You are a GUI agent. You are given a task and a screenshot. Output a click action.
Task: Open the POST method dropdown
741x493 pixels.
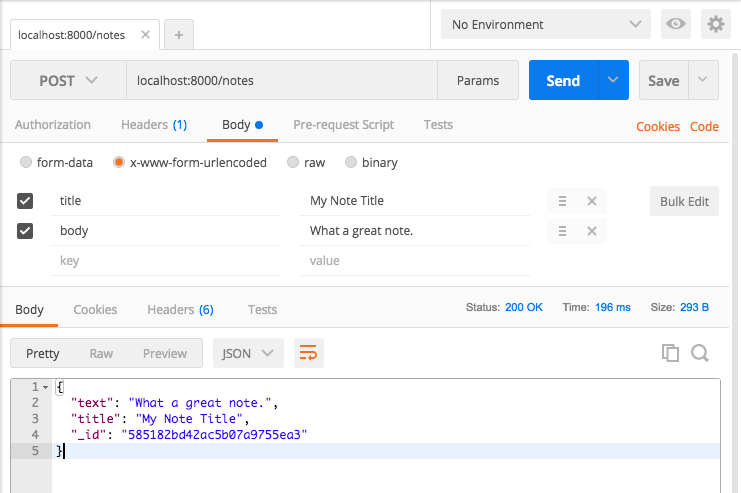(x=68, y=81)
